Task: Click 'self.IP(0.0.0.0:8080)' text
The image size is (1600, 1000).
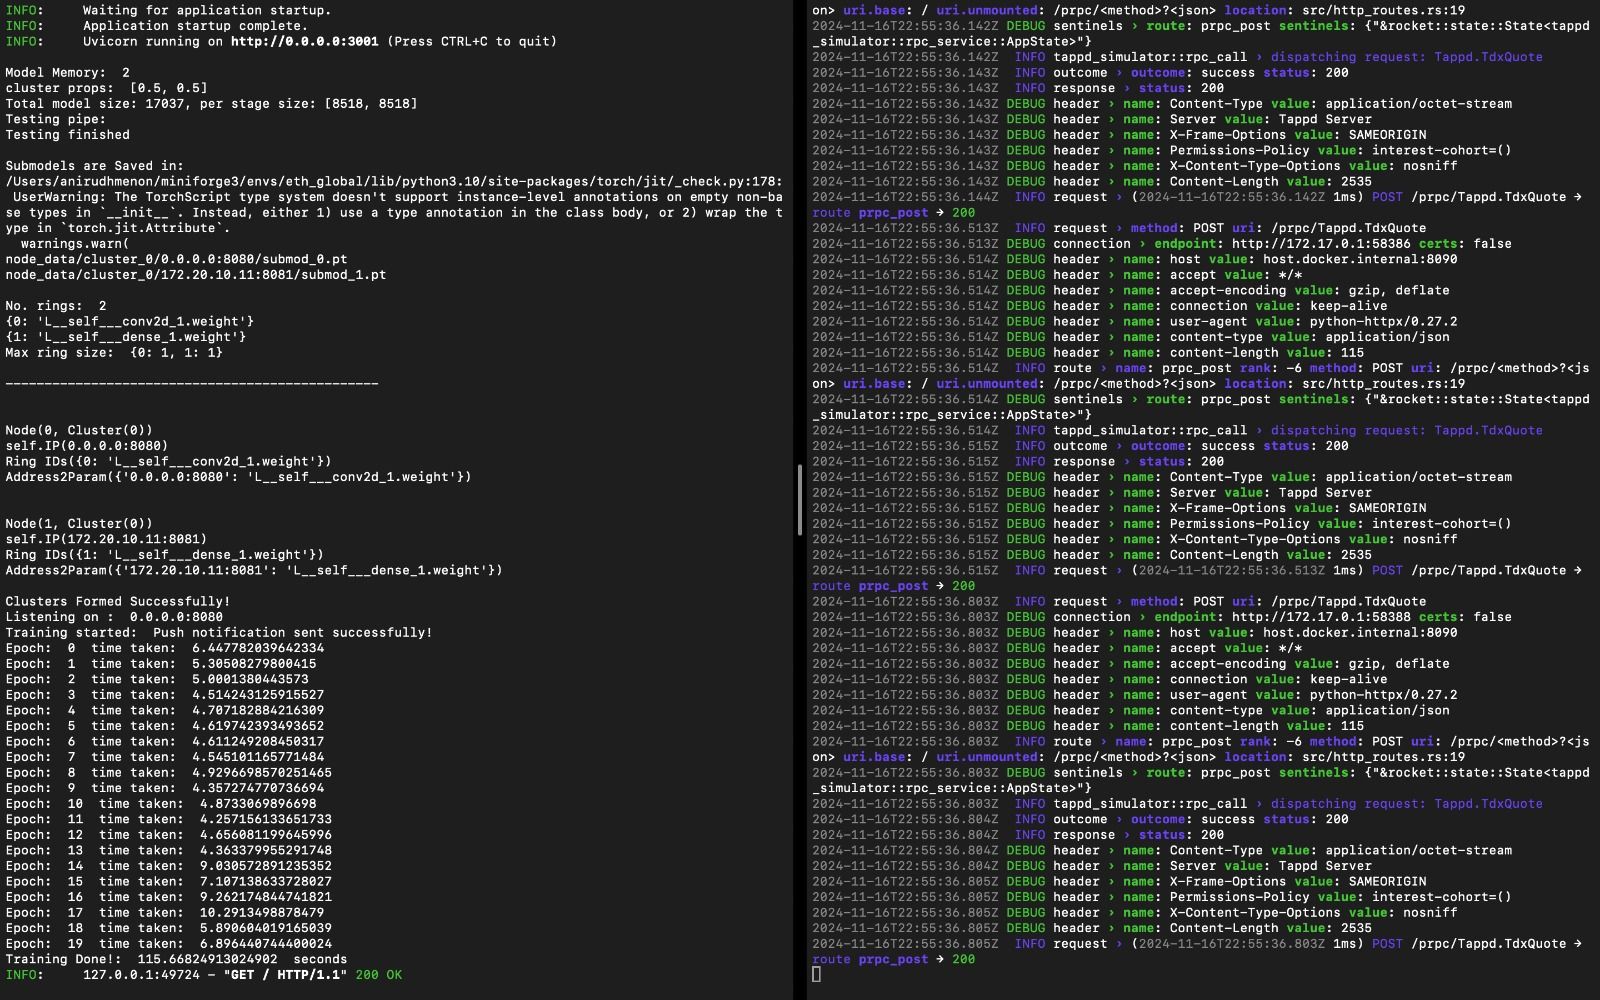Action: click(87, 446)
